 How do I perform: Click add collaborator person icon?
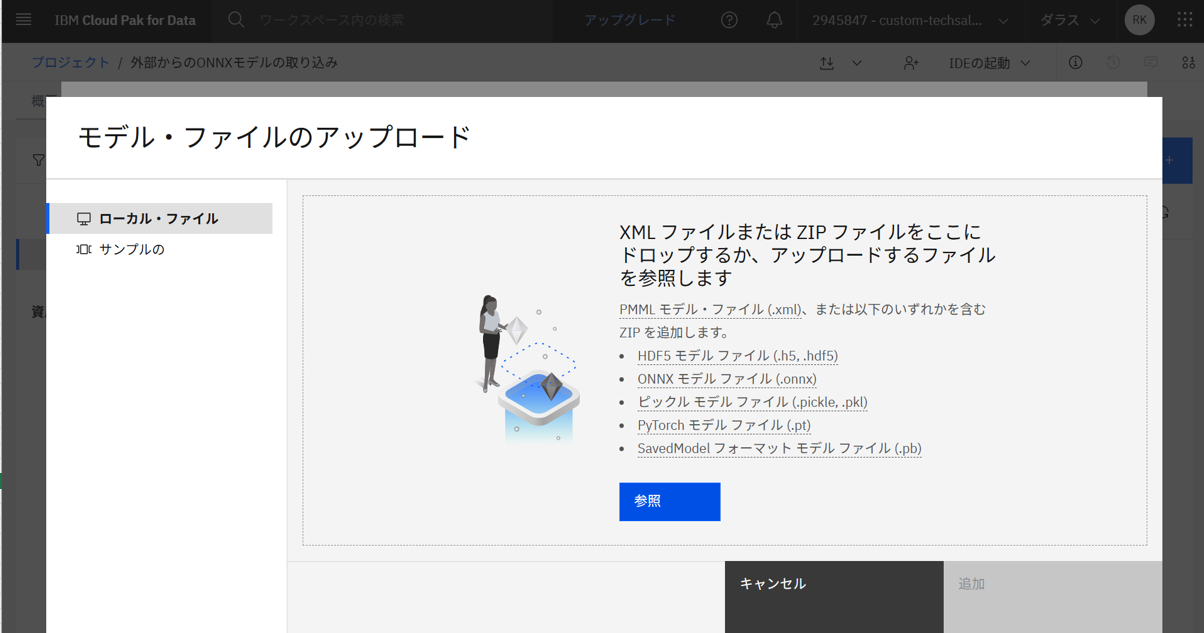(911, 63)
